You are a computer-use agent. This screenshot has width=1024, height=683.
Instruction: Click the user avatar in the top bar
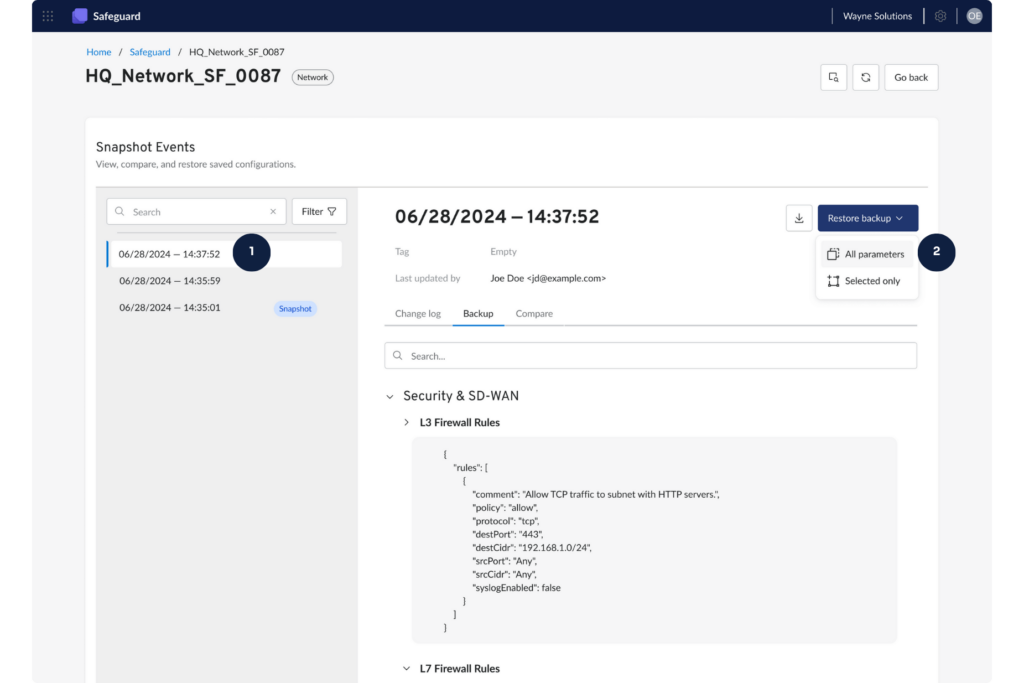click(x=973, y=15)
